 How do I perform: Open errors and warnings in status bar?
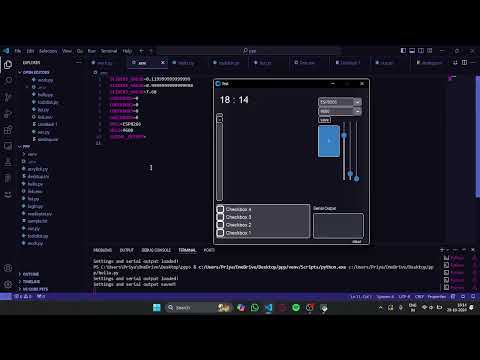click(23, 296)
